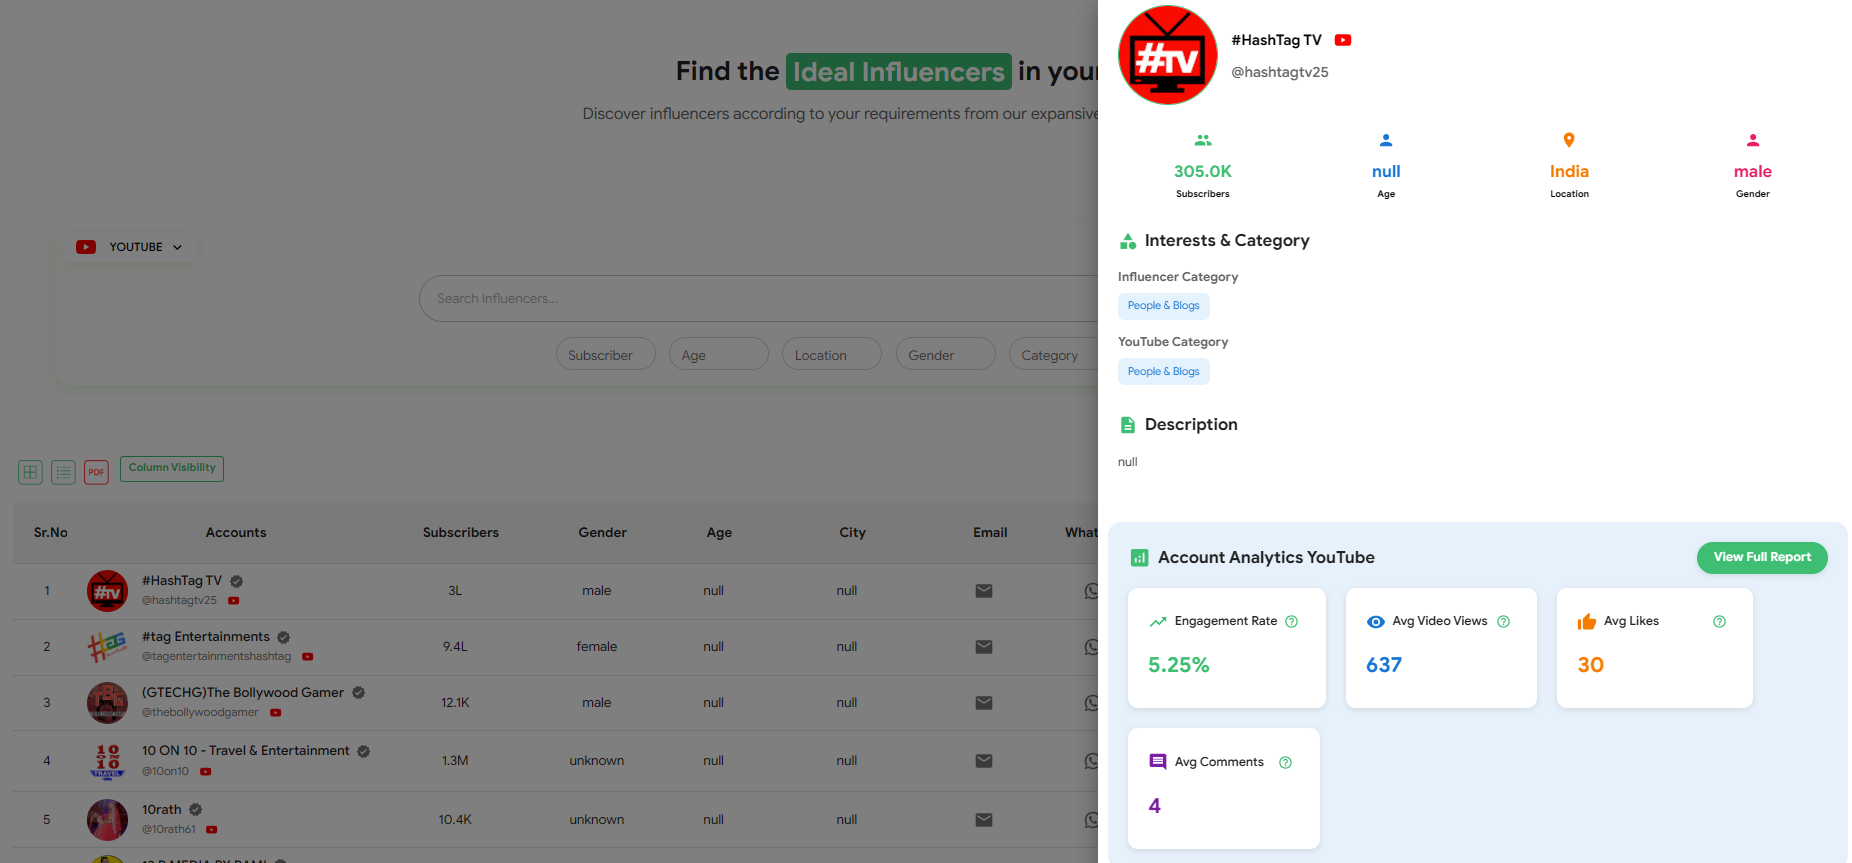Click the Account Analytics chart icon
This screenshot has width=1852, height=863.
1139,558
